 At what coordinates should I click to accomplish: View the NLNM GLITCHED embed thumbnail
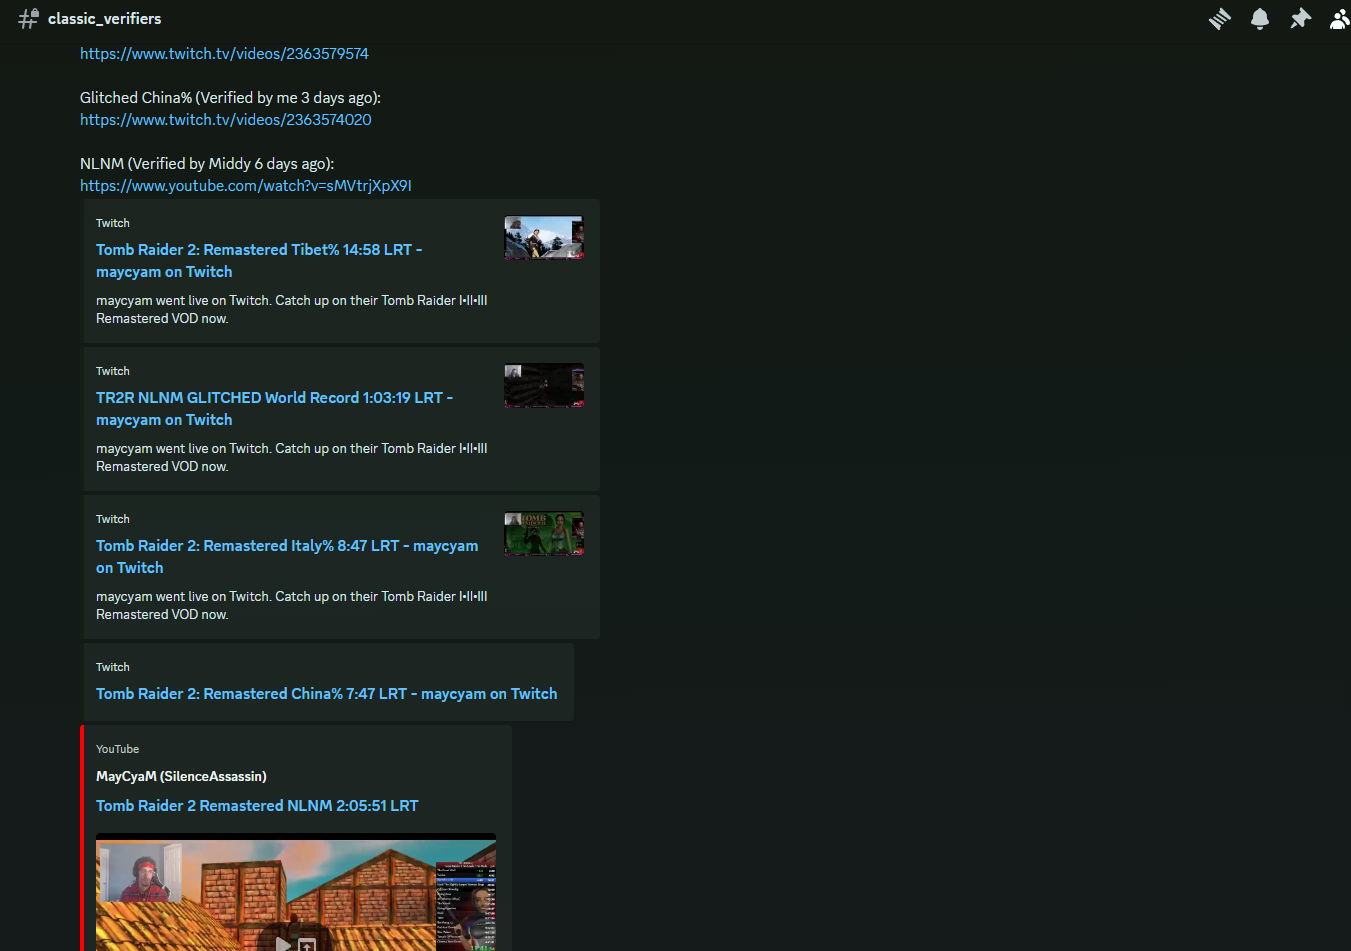(544, 386)
